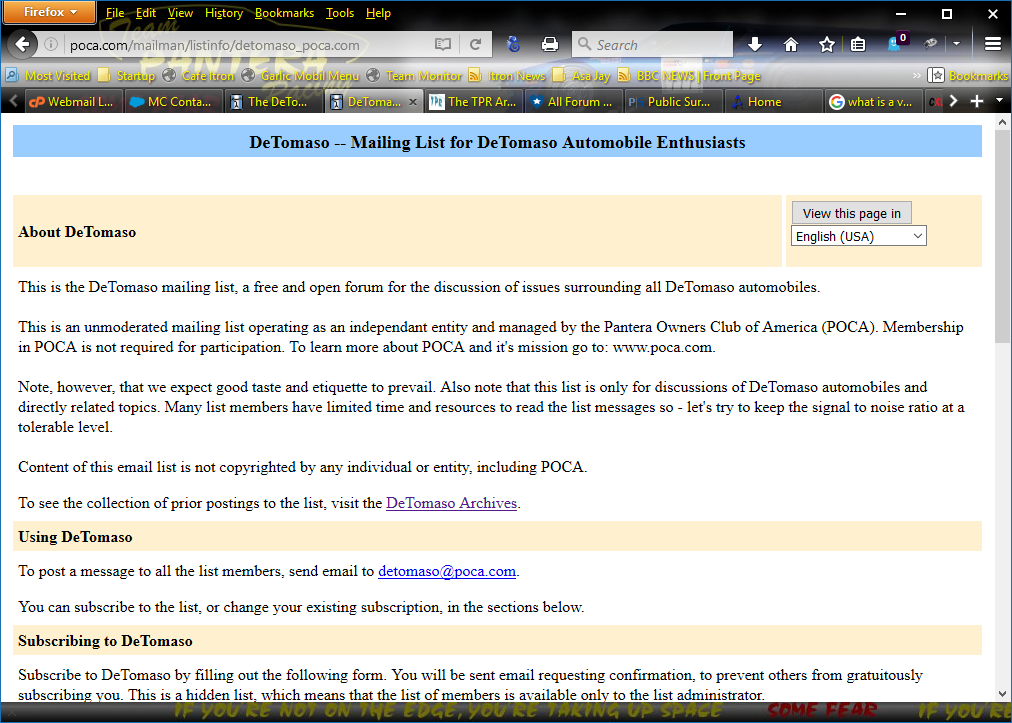
Task: Open the View menu
Action: (180, 13)
